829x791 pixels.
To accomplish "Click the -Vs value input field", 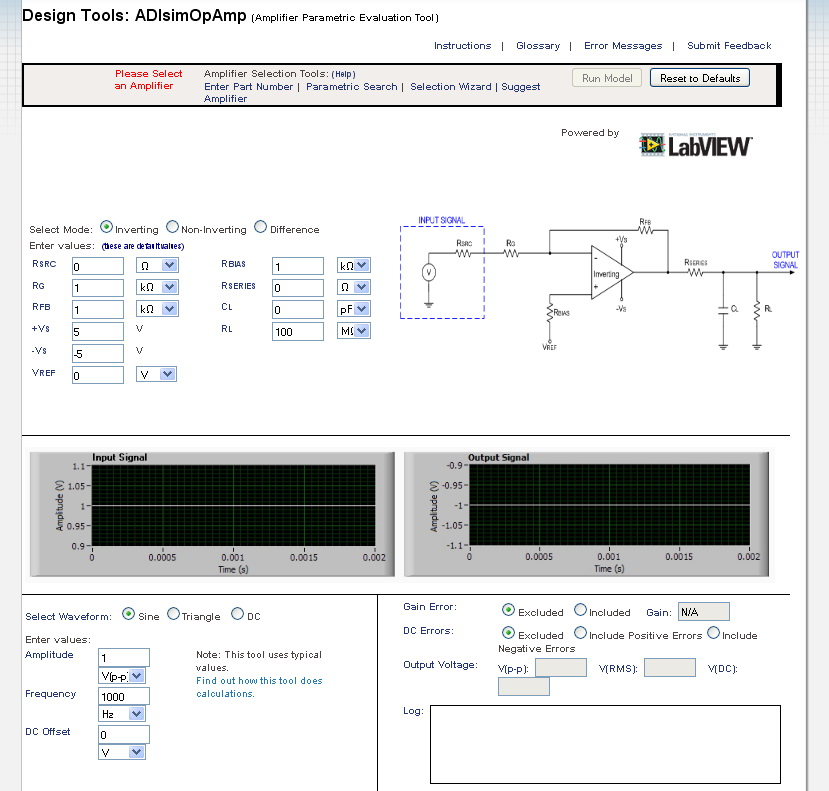I will click(98, 353).
